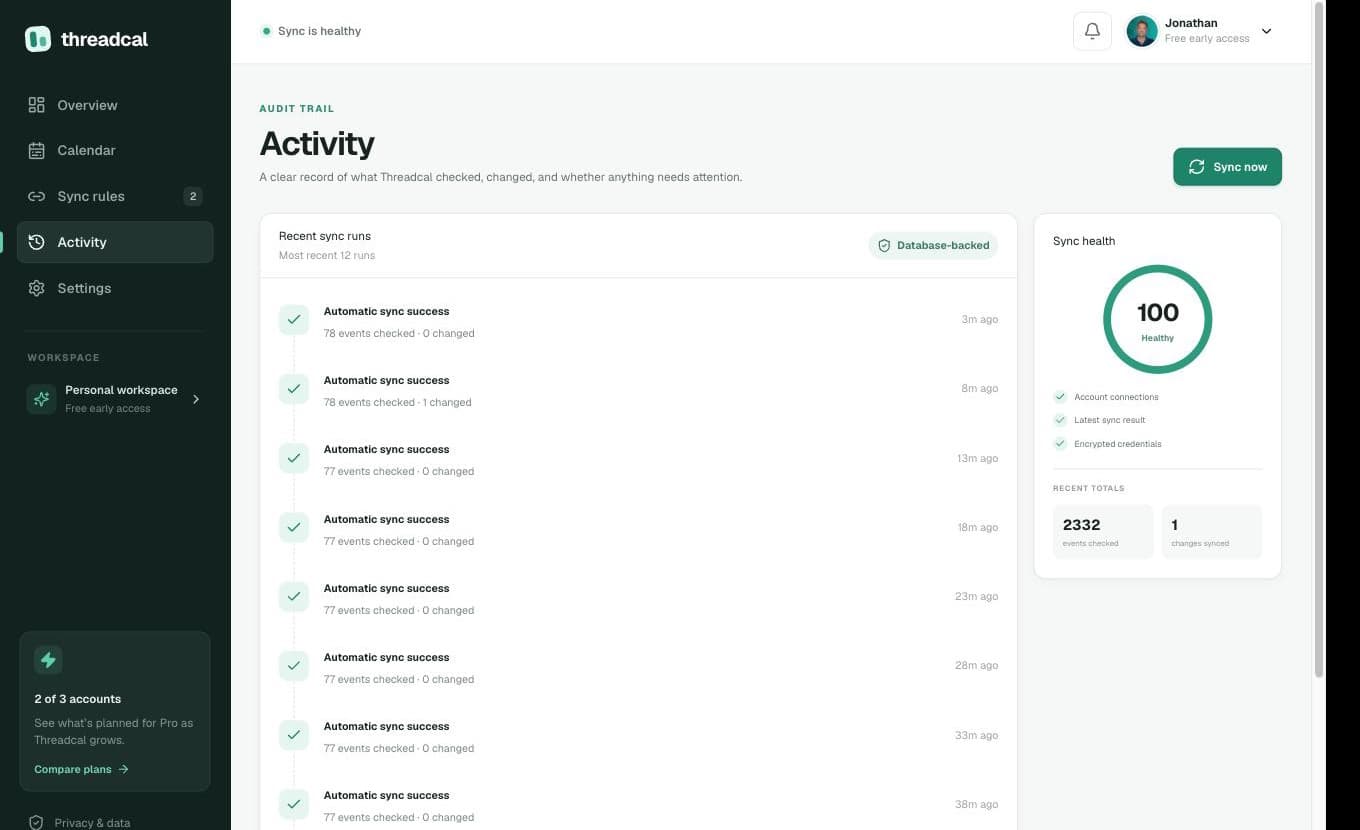The image size is (1360, 830).
Task: Expand the Personal workspace chevron
Action: click(x=196, y=399)
